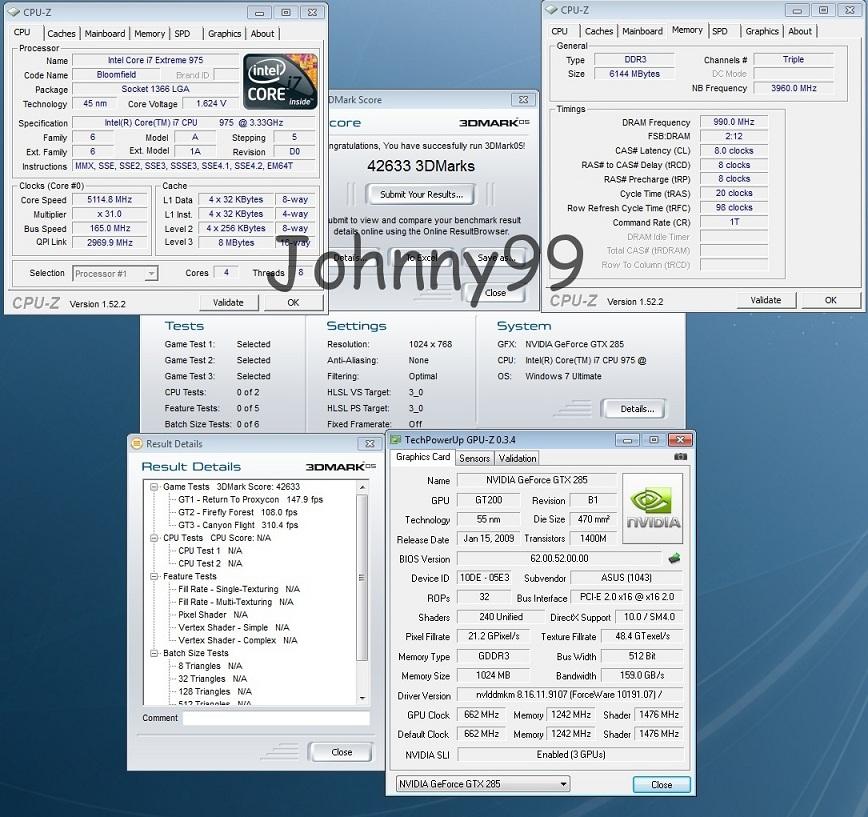The image size is (868, 817).
Task: Select Pixel Shader tree row
Action: click(213, 614)
